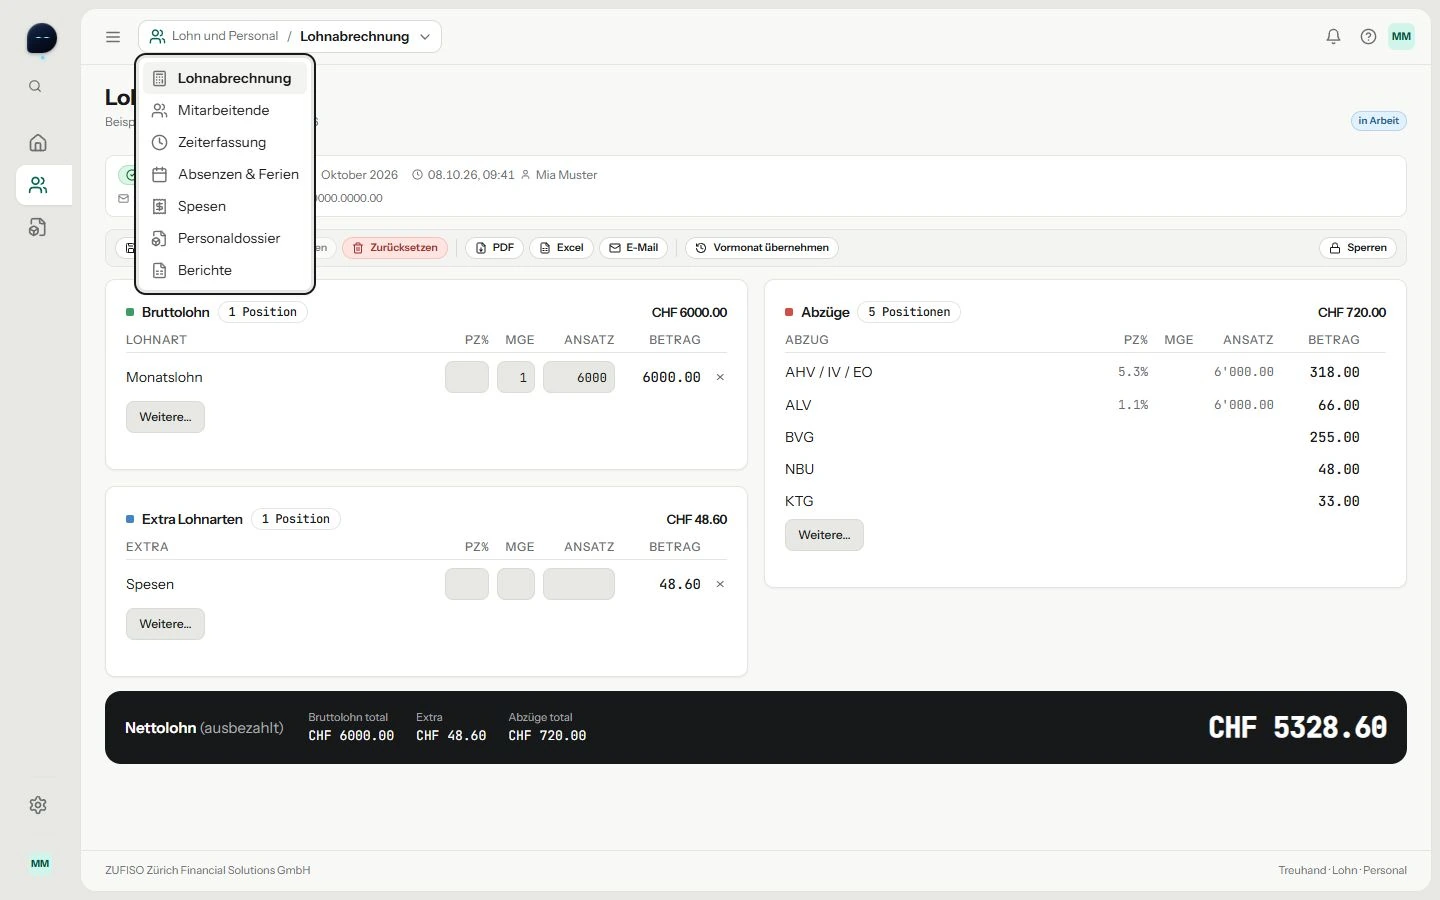Screen dimensions: 1440x900
Task: Click the PZ% field in Spesen row
Action: (x=467, y=584)
